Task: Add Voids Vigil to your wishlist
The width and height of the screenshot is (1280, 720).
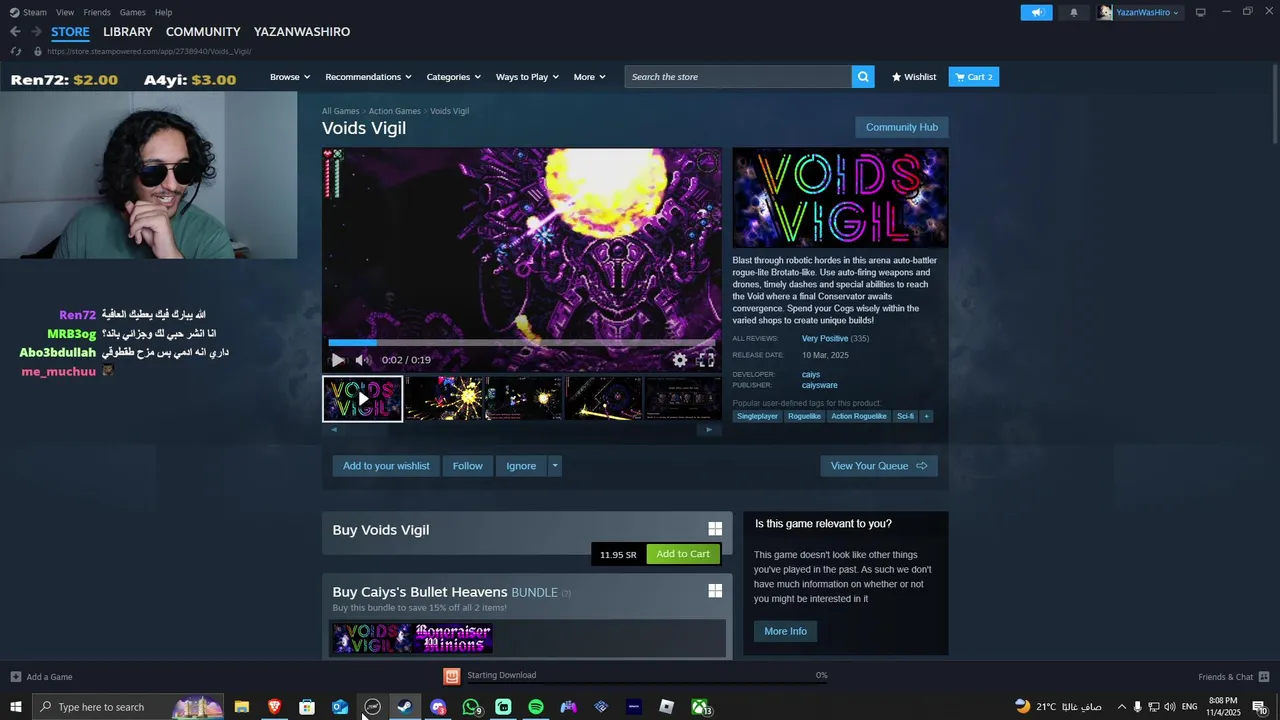Action: [386, 466]
